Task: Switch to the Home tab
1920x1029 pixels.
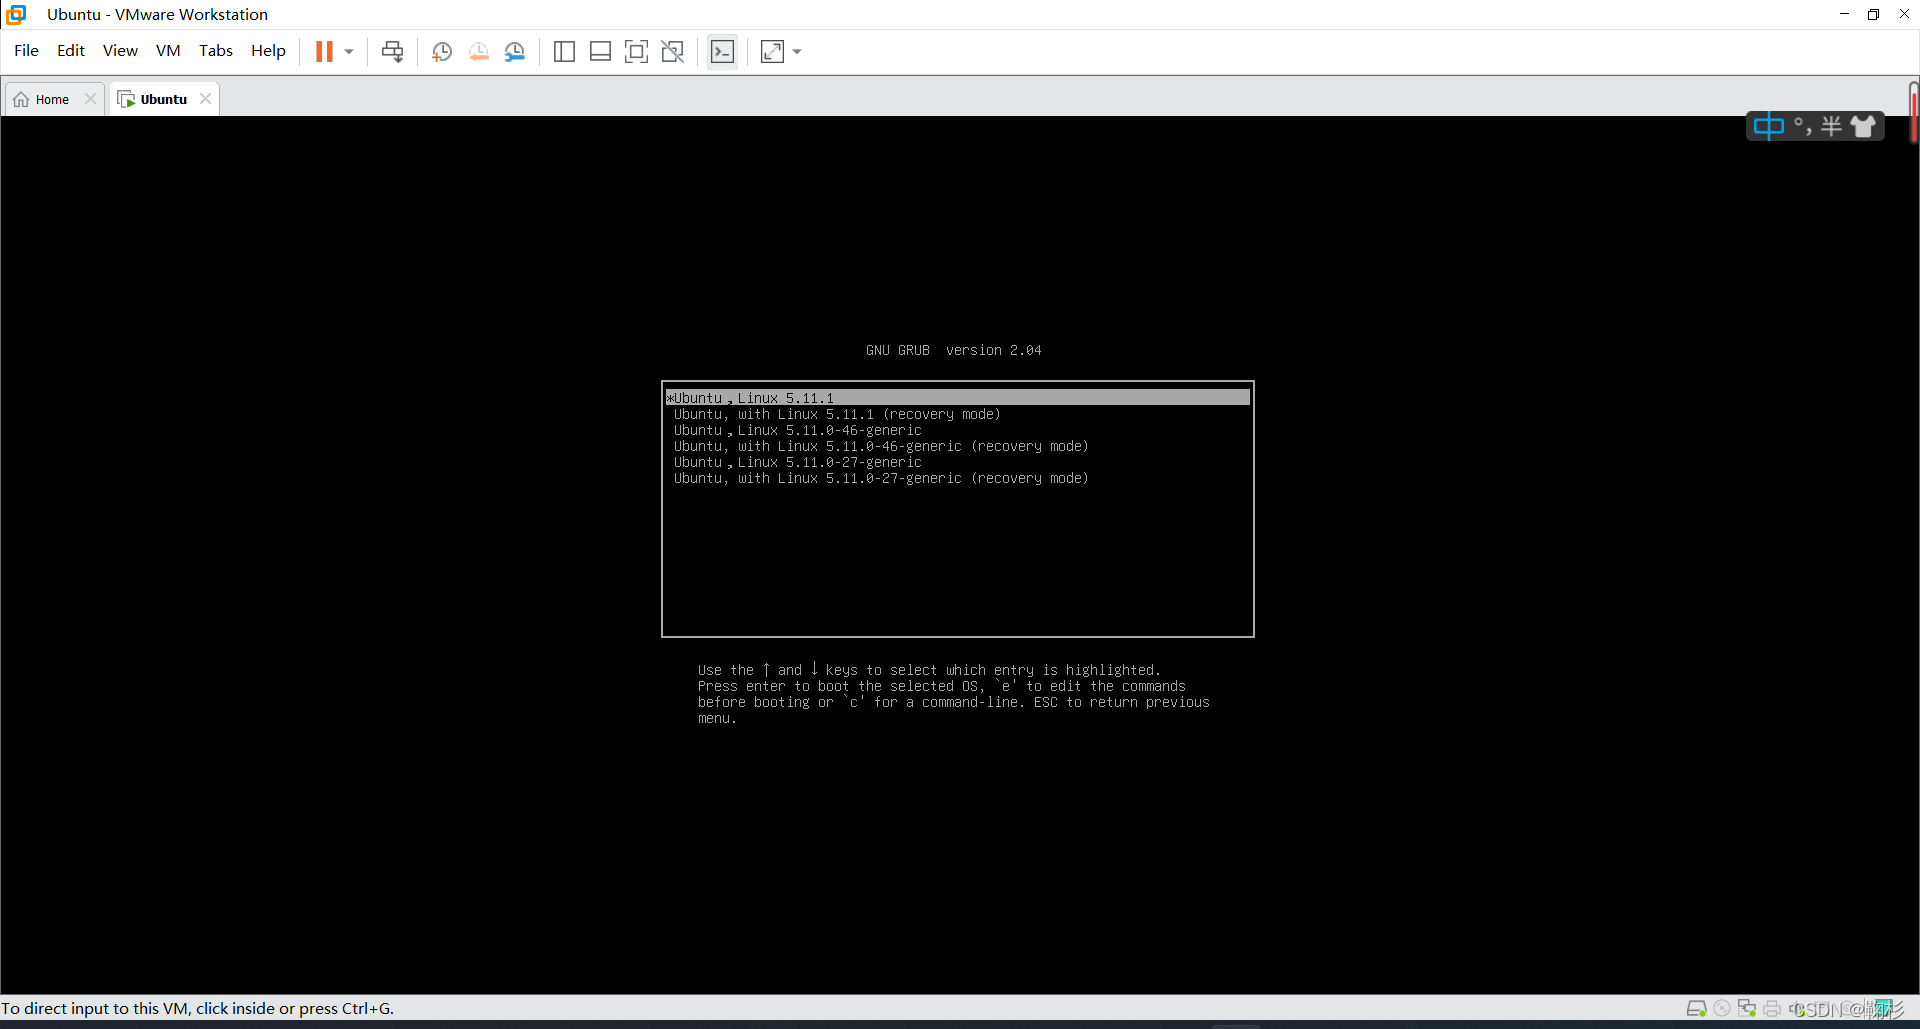Action: [x=45, y=98]
